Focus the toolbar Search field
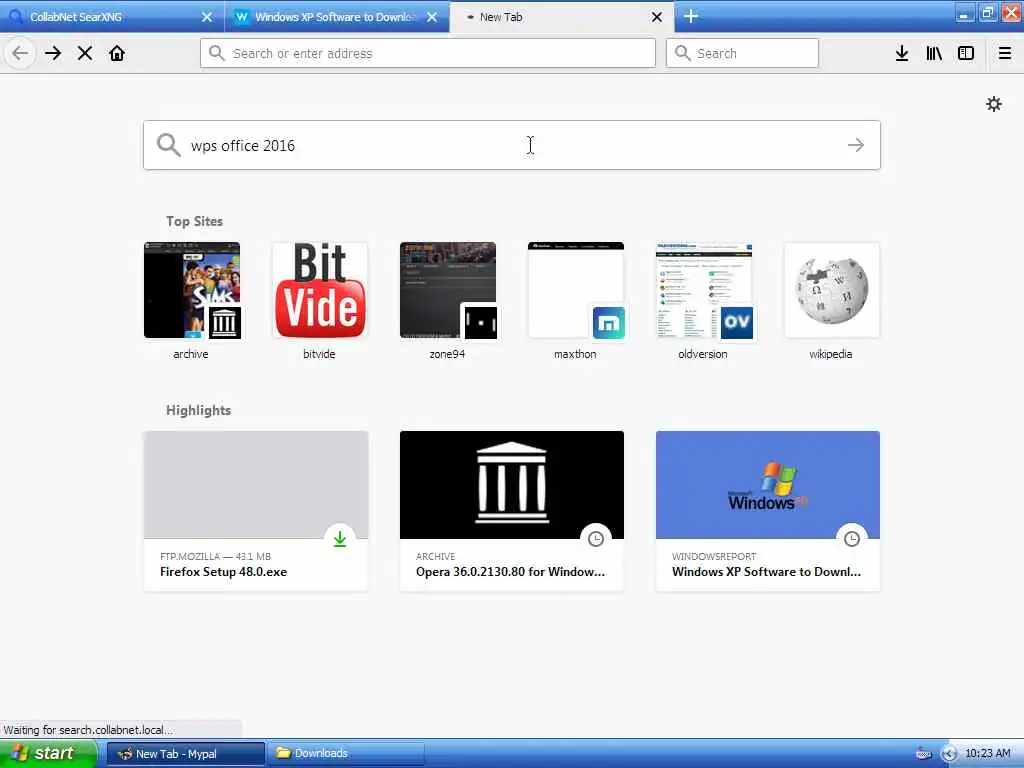 tap(742, 53)
